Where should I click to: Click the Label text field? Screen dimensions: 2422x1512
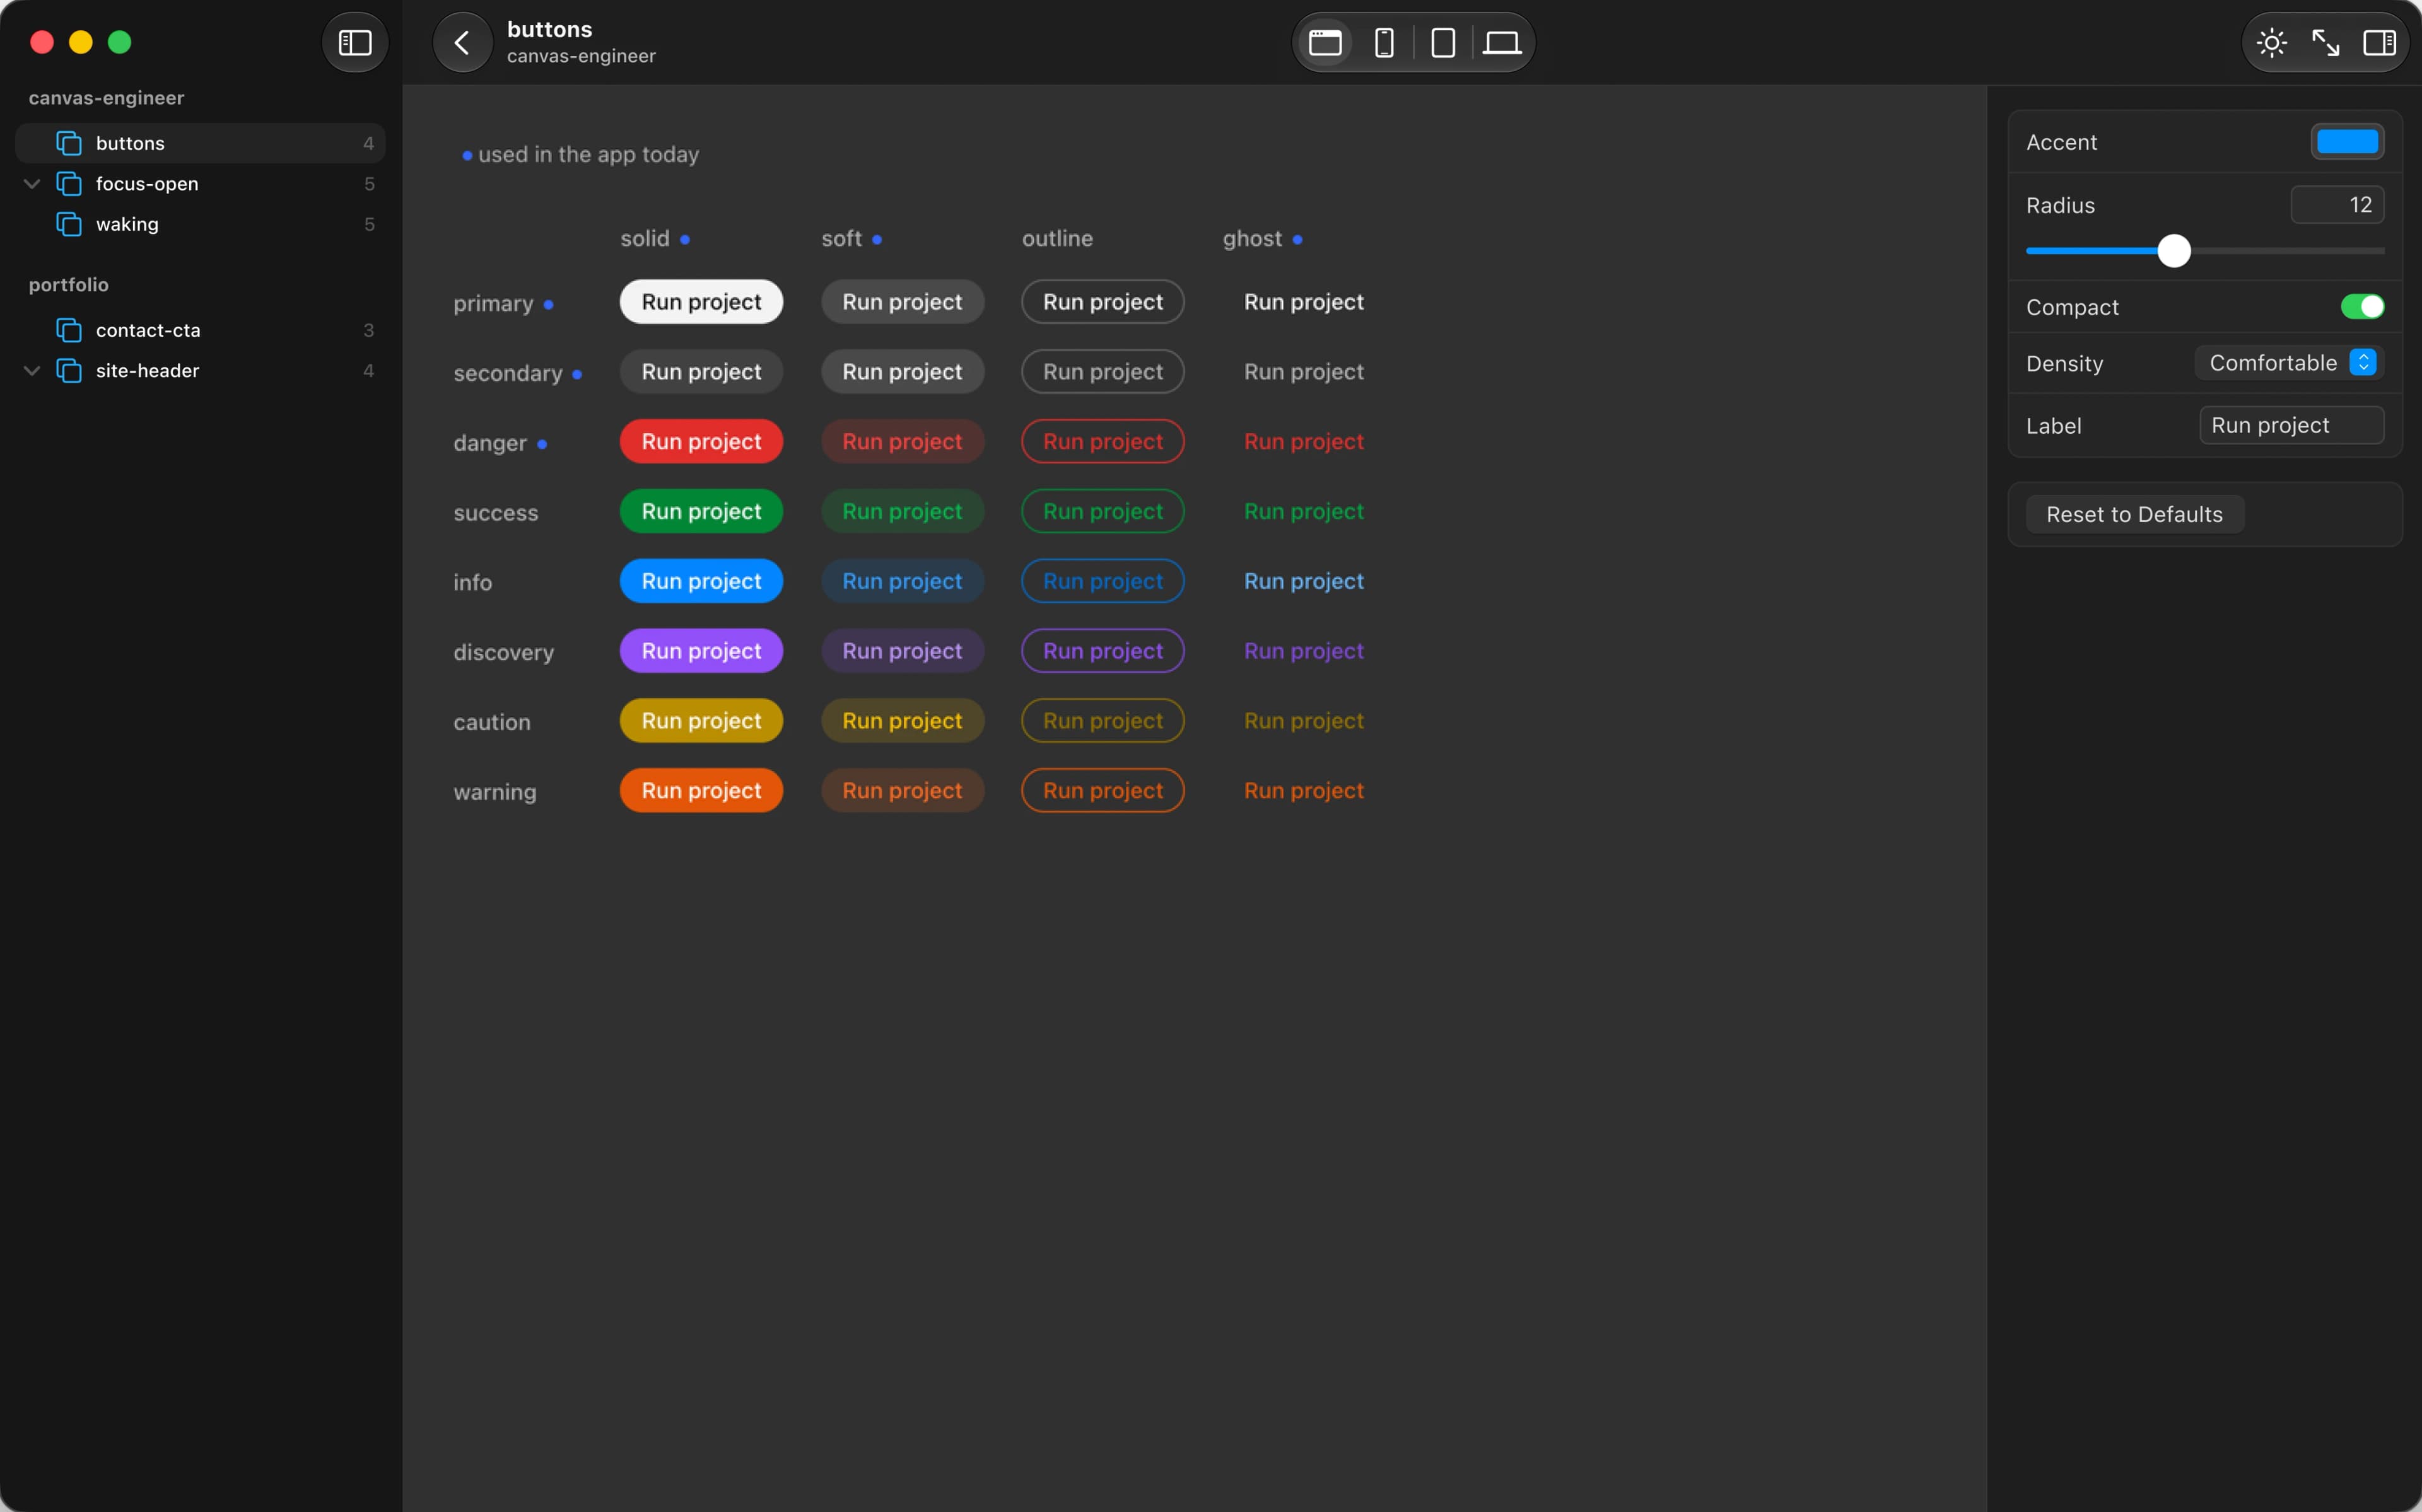point(2291,425)
